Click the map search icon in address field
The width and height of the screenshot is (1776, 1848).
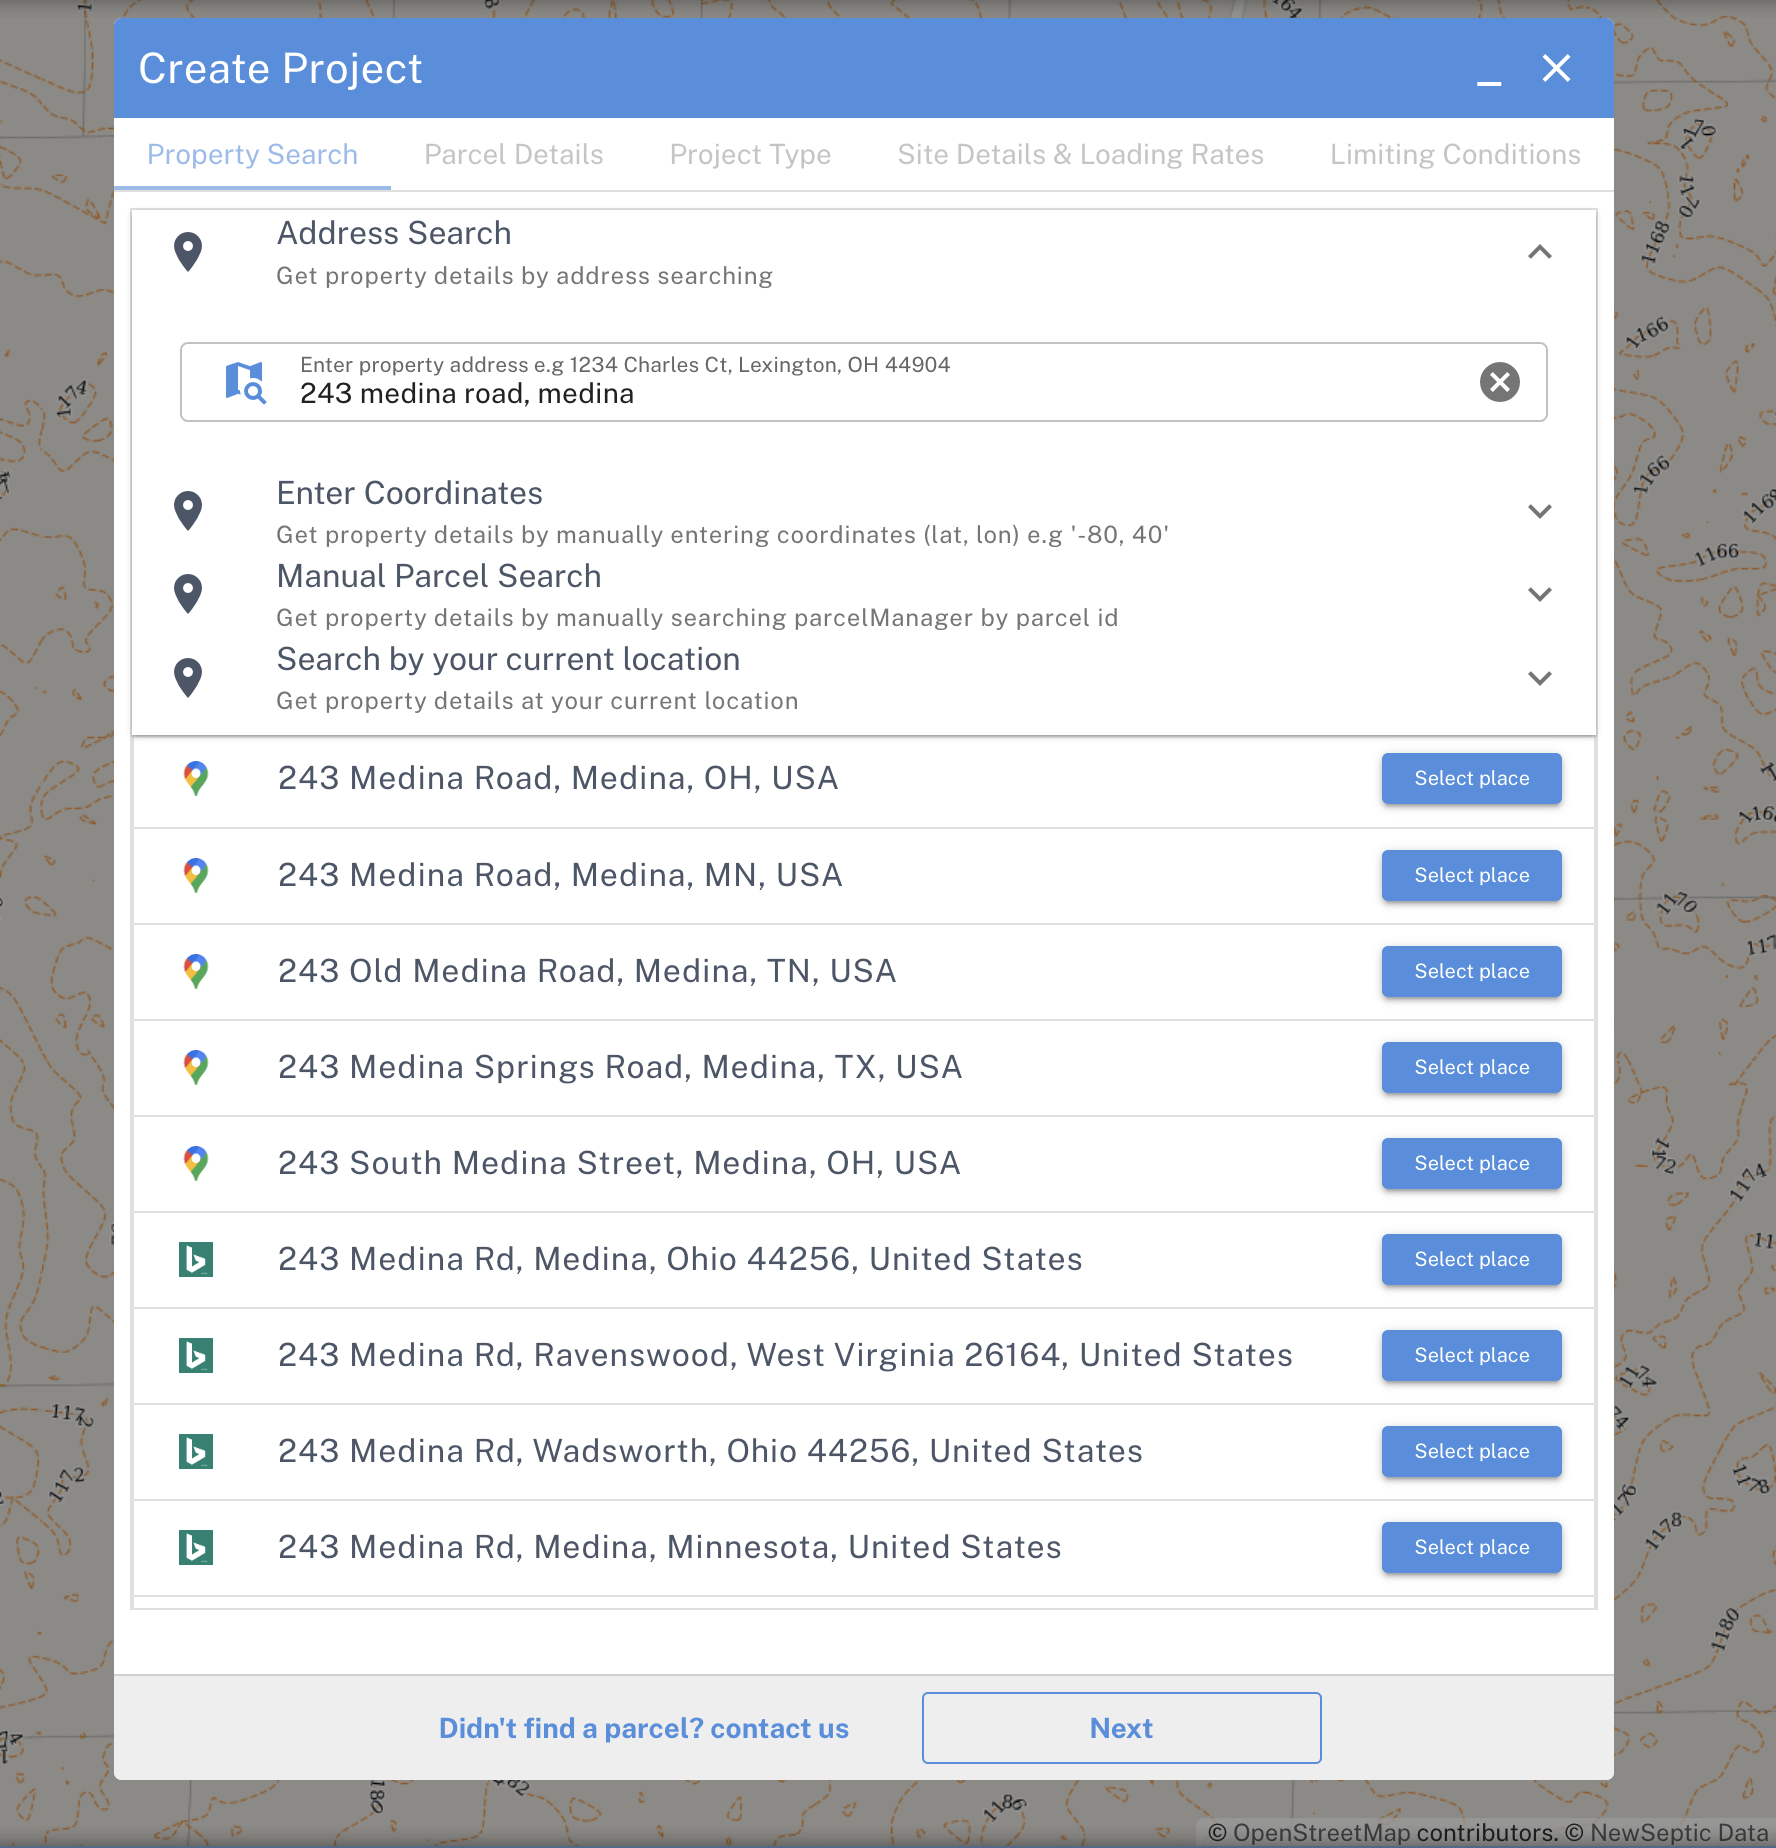pyautogui.click(x=245, y=382)
